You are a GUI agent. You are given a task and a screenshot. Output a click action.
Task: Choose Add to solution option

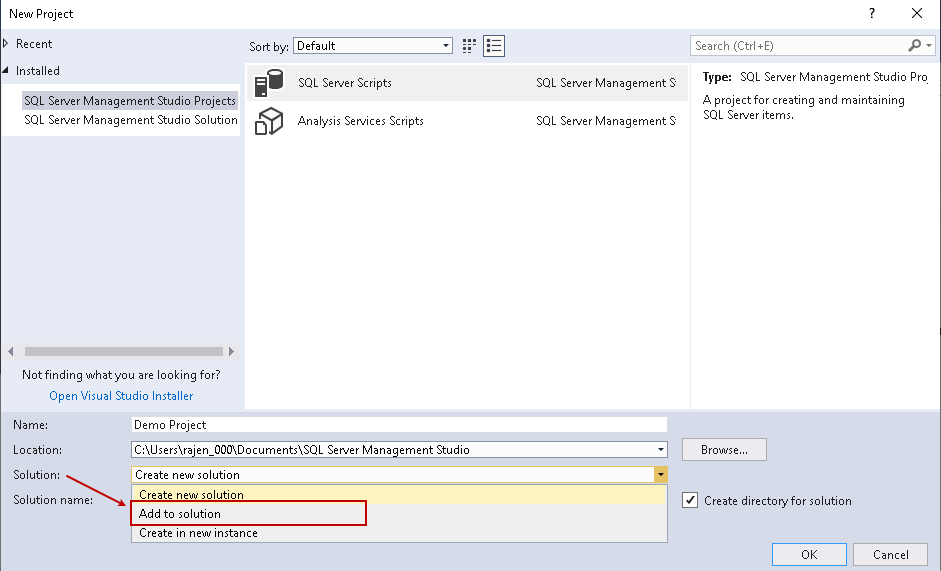pyautogui.click(x=180, y=514)
